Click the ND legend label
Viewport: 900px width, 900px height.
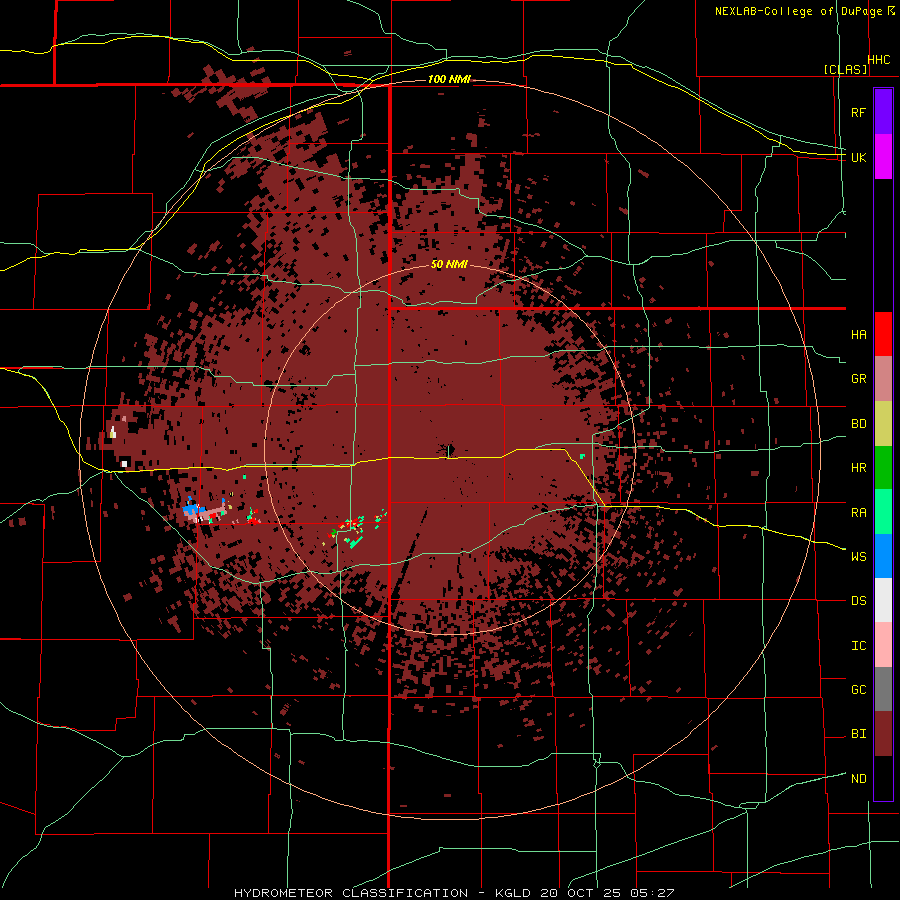pyautogui.click(x=858, y=778)
